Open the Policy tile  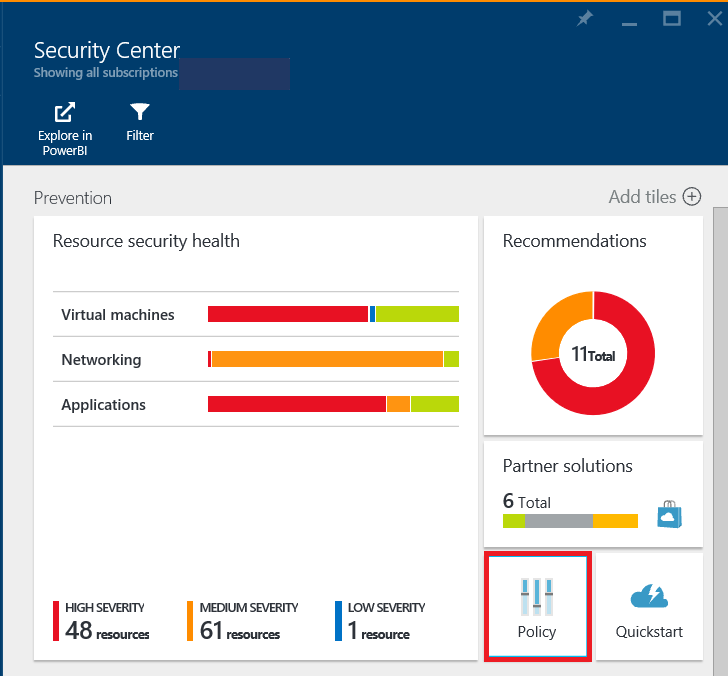pos(538,606)
